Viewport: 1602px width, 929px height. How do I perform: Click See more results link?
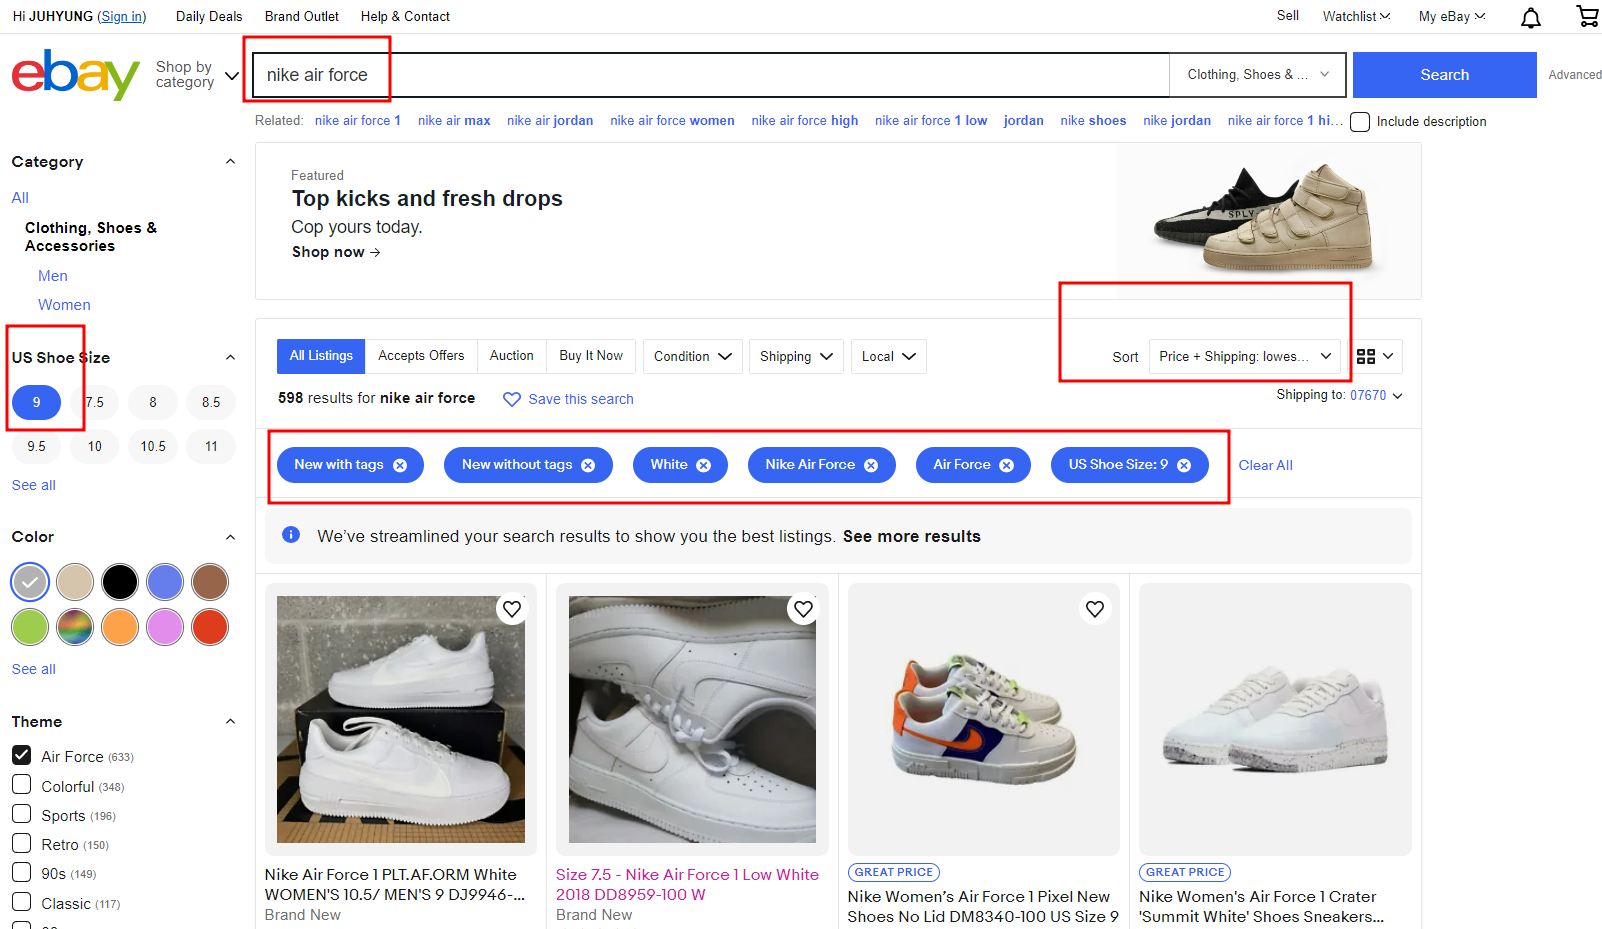[912, 537]
